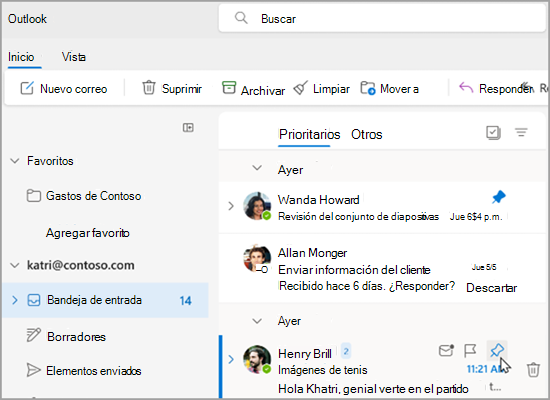The height and width of the screenshot is (400, 550).
Task: Delete Henry Brill message with trash icon
Action: (x=533, y=369)
